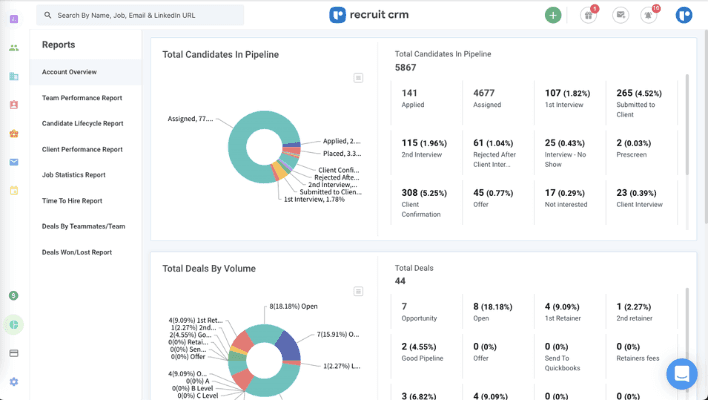Image resolution: width=708 pixels, height=400 pixels.
Task: Open the settings gear in the sidebar
Action: 14,381
